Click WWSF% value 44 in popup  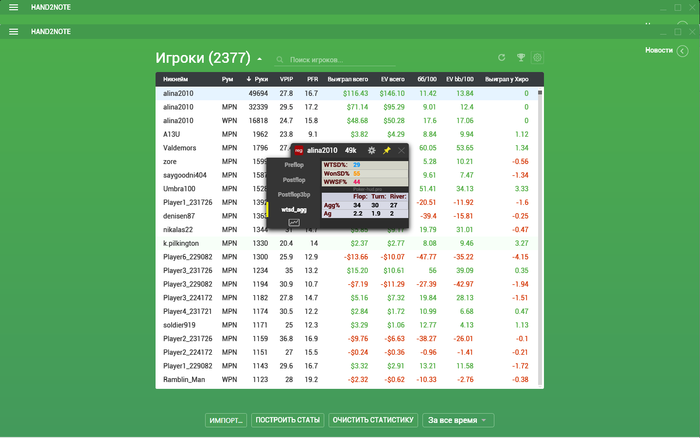pyautogui.click(x=356, y=182)
